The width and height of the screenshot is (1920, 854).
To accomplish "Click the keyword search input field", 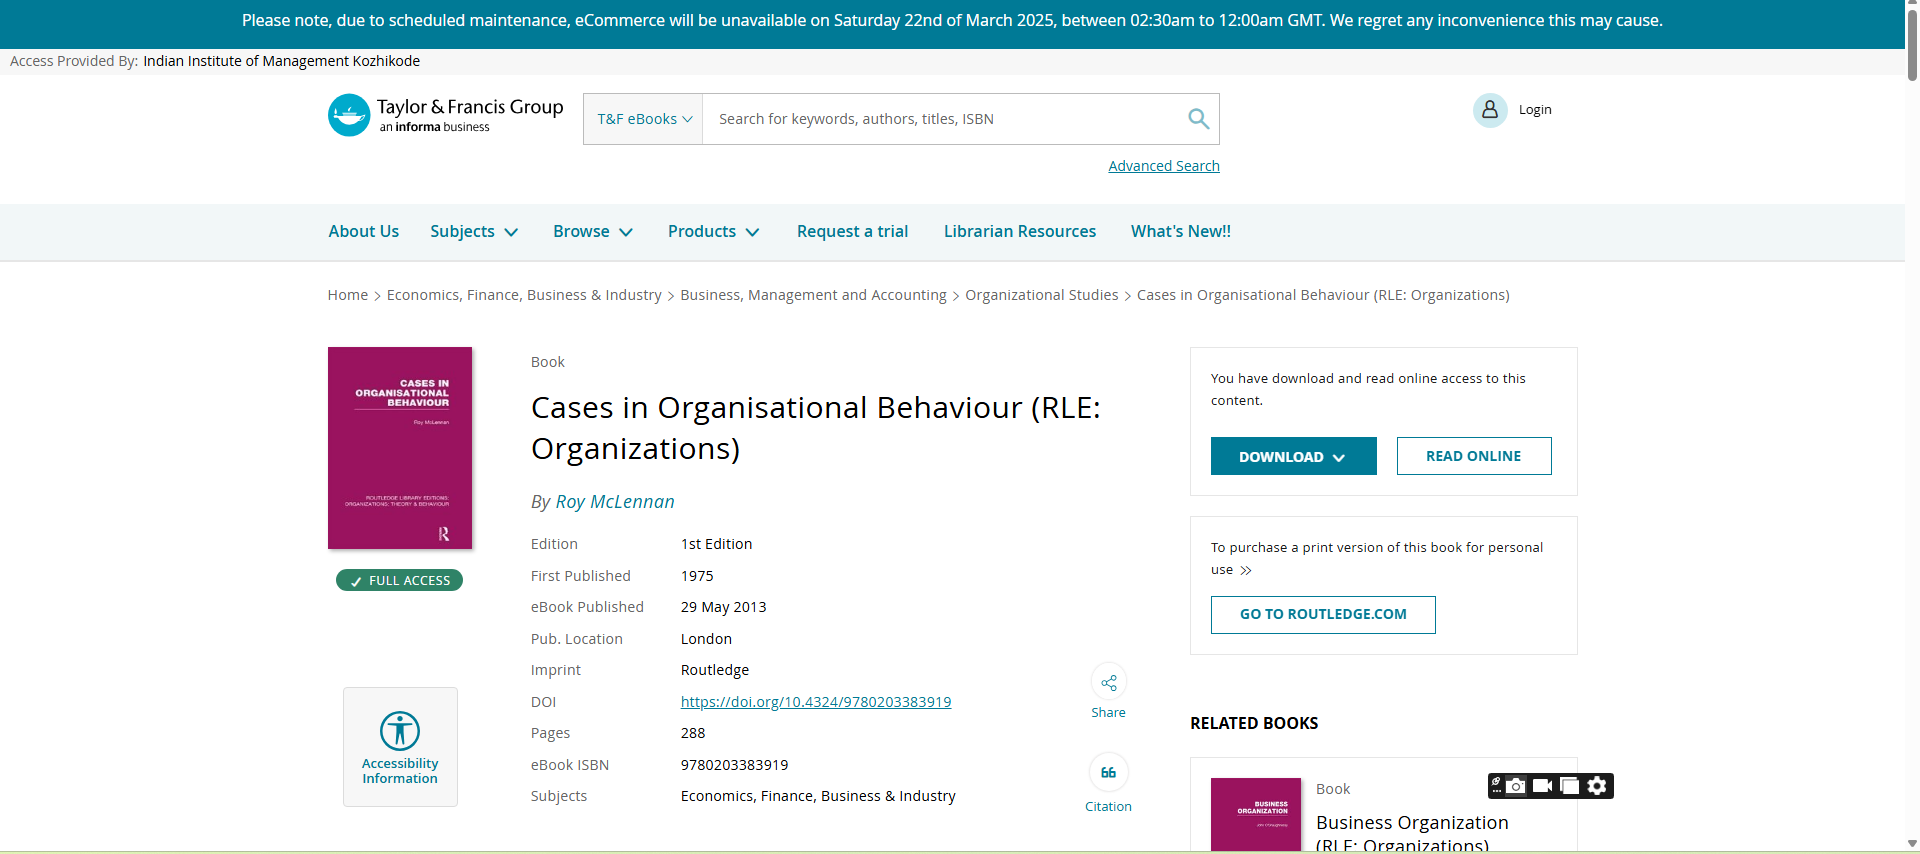I will (x=940, y=119).
